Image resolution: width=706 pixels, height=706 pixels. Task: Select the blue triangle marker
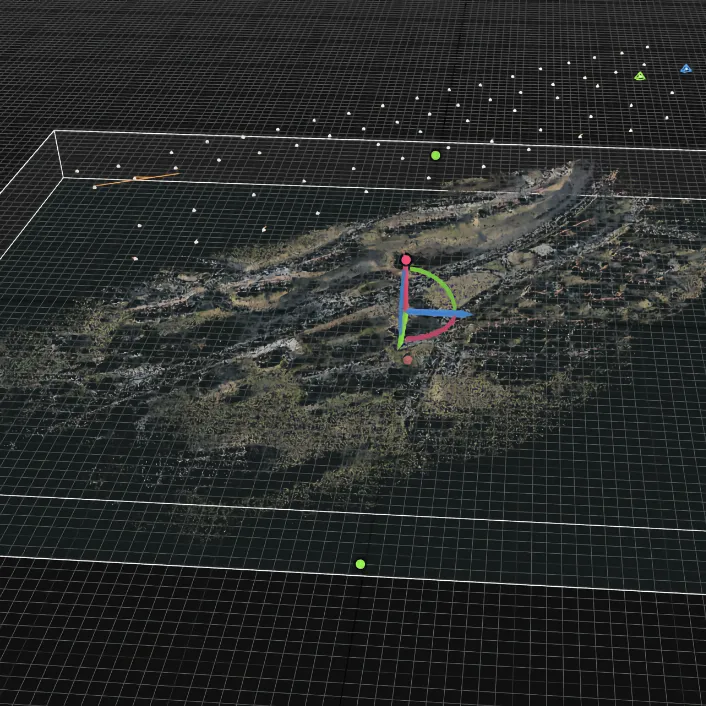tap(686, 69)
